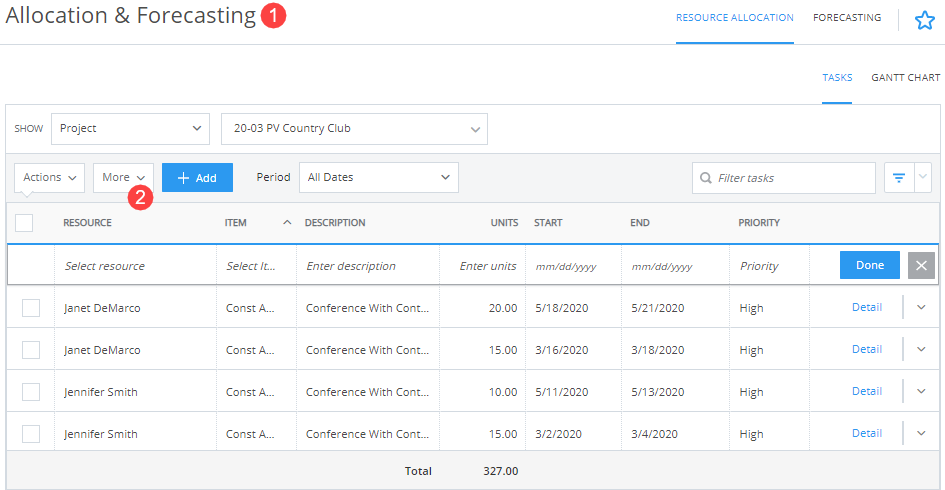
Task: Open Detail for Janet DeMarco 3/16/2020 task
Action: (867, 350)
